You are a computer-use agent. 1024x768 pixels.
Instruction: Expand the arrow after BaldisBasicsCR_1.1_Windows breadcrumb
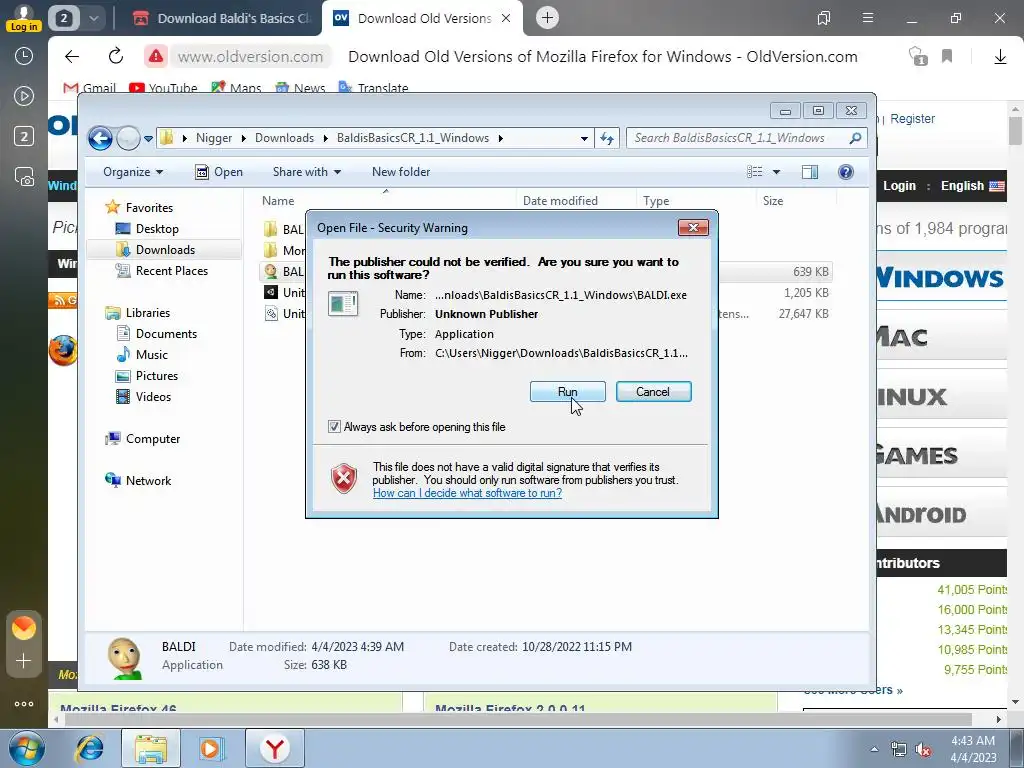pos(501,138)
